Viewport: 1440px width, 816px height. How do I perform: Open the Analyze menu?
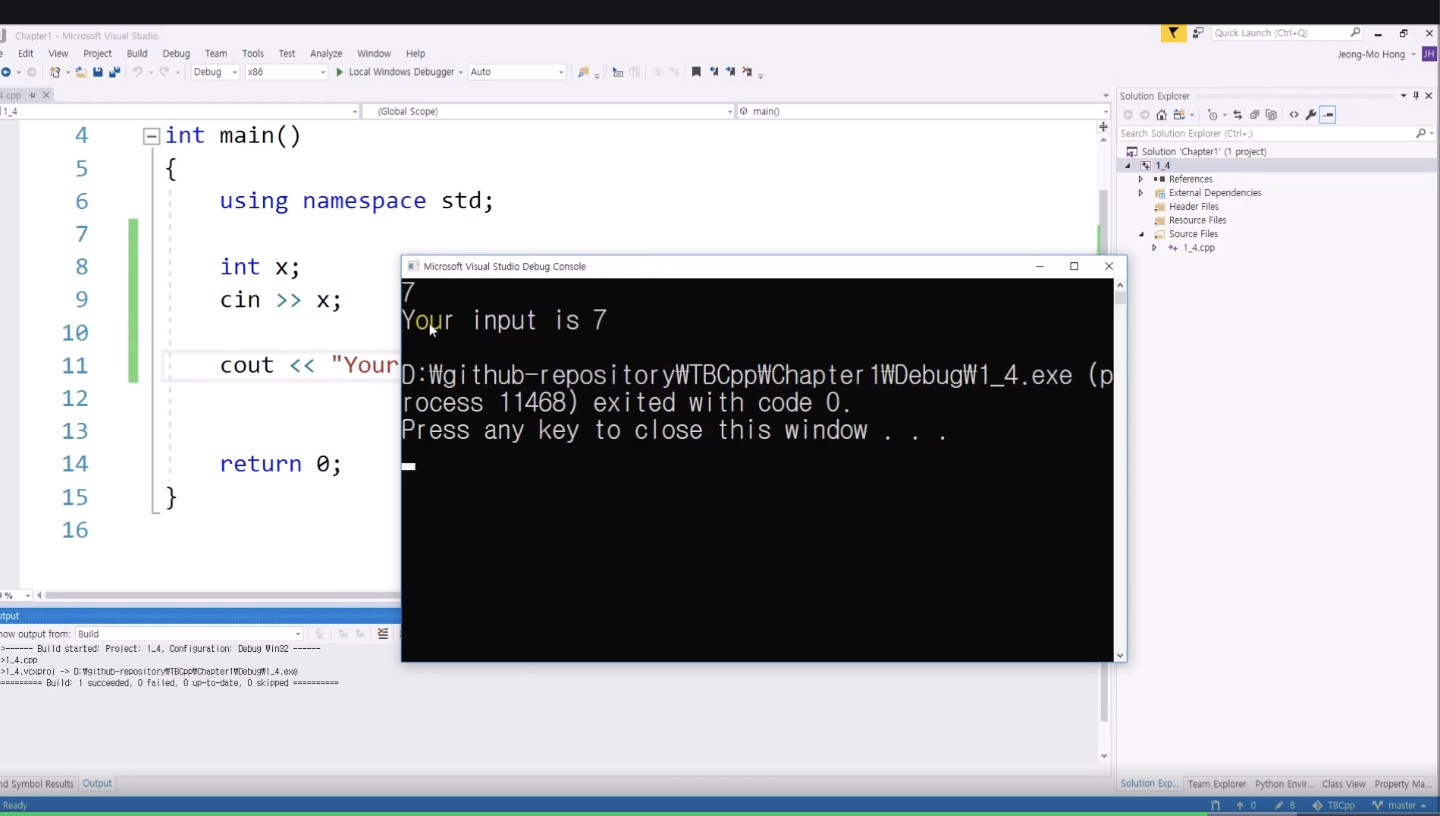click(x=326, y=54)
